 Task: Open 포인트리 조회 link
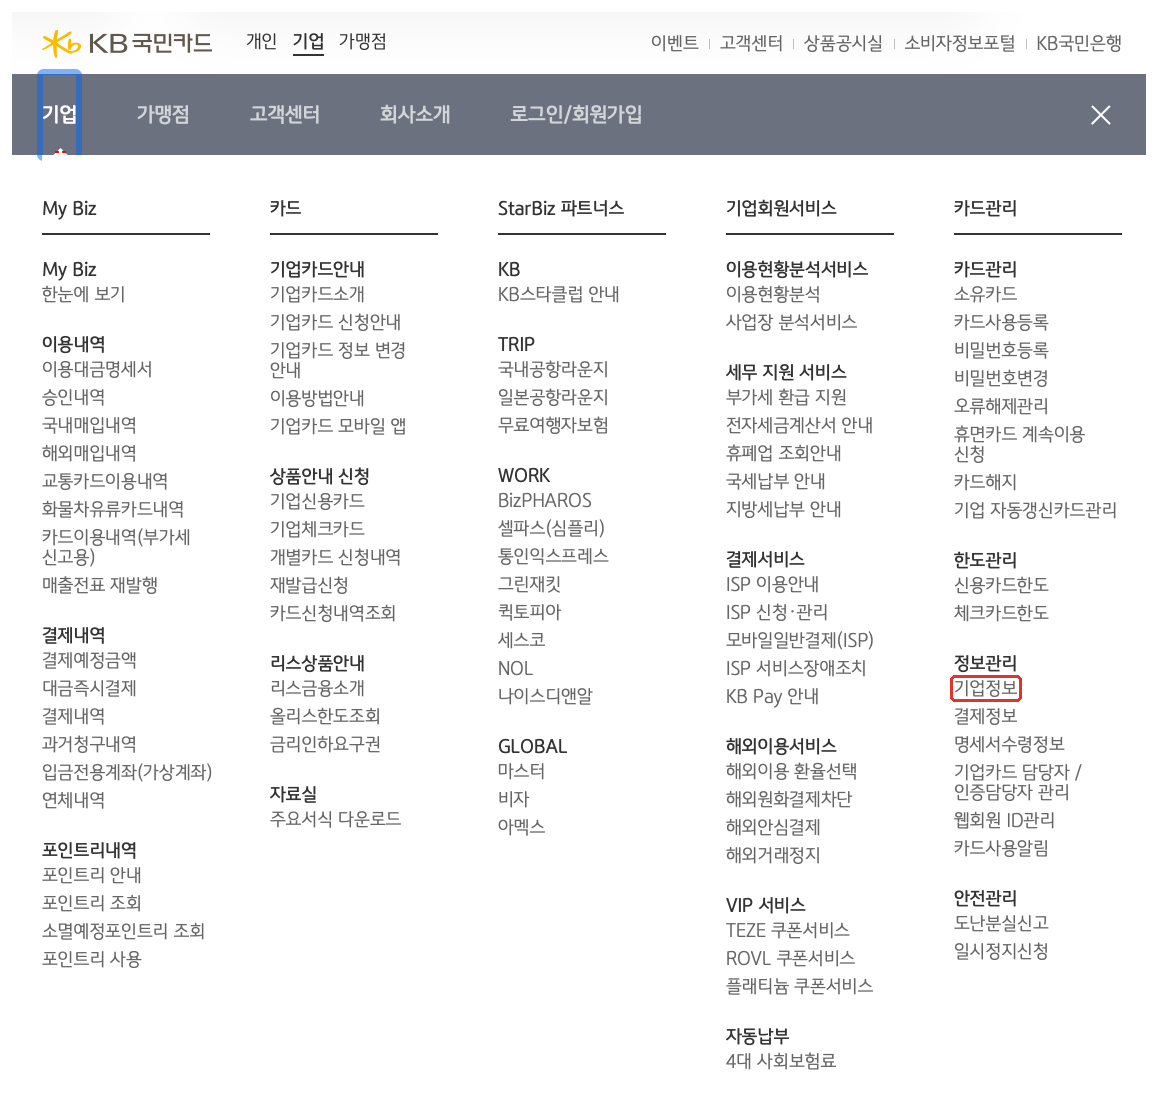click(x=92, y=903)
